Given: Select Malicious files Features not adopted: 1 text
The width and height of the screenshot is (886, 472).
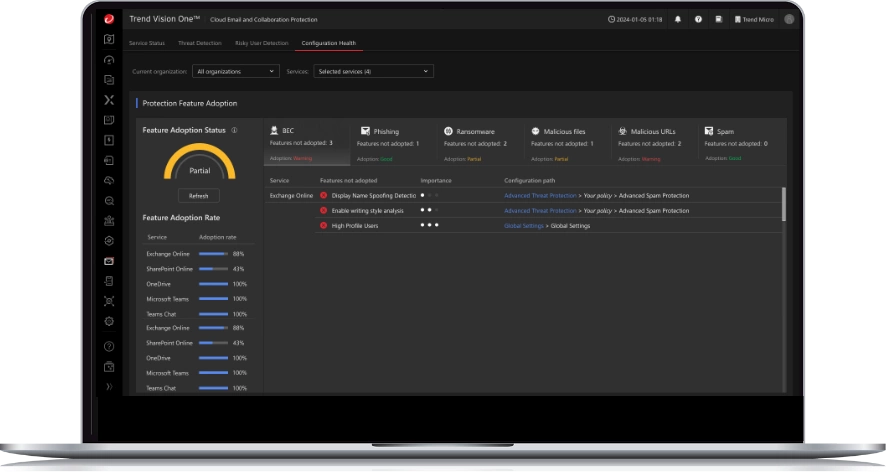Looking at the screenshot, I should pyautogui.click(x=562, y=144).
